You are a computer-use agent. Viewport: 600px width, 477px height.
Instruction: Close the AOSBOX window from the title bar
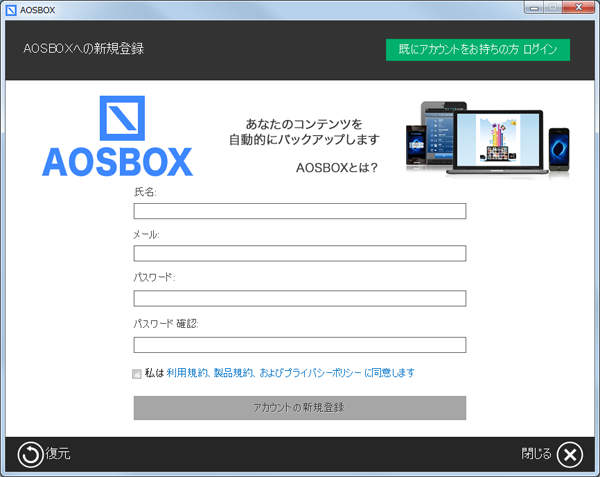579,8
